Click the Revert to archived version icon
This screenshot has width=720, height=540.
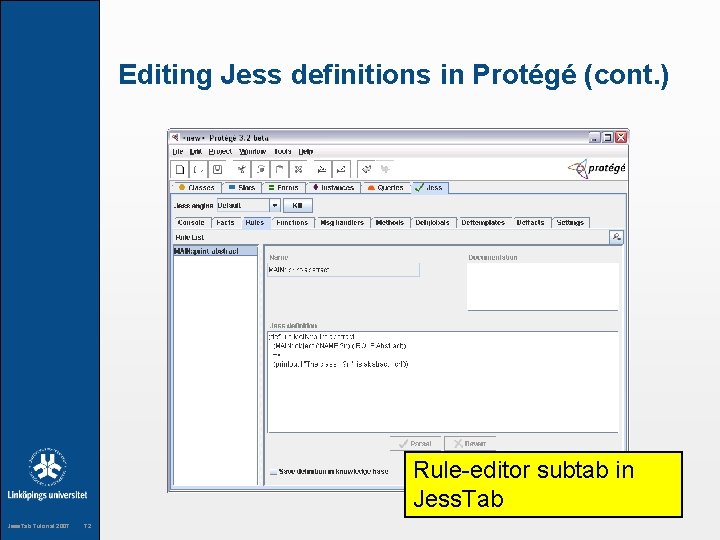341,169
